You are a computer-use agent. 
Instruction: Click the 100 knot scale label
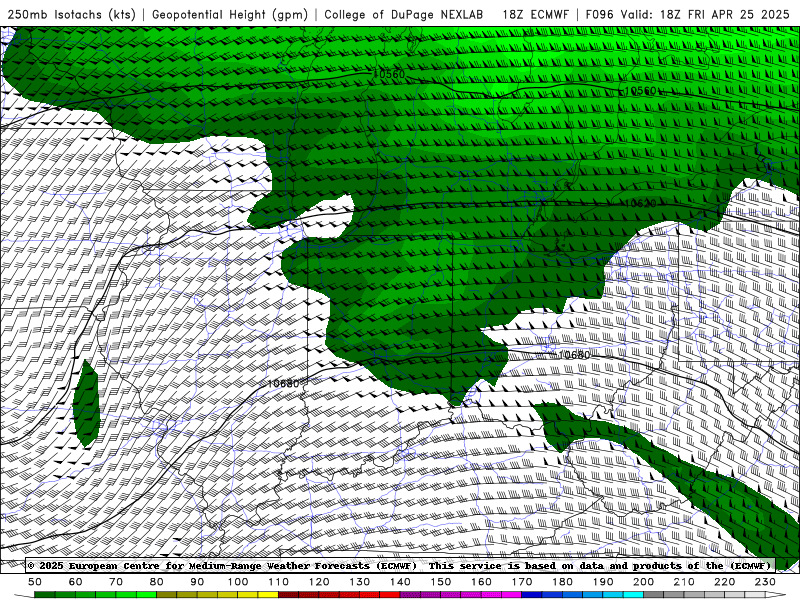pos(238,582)
